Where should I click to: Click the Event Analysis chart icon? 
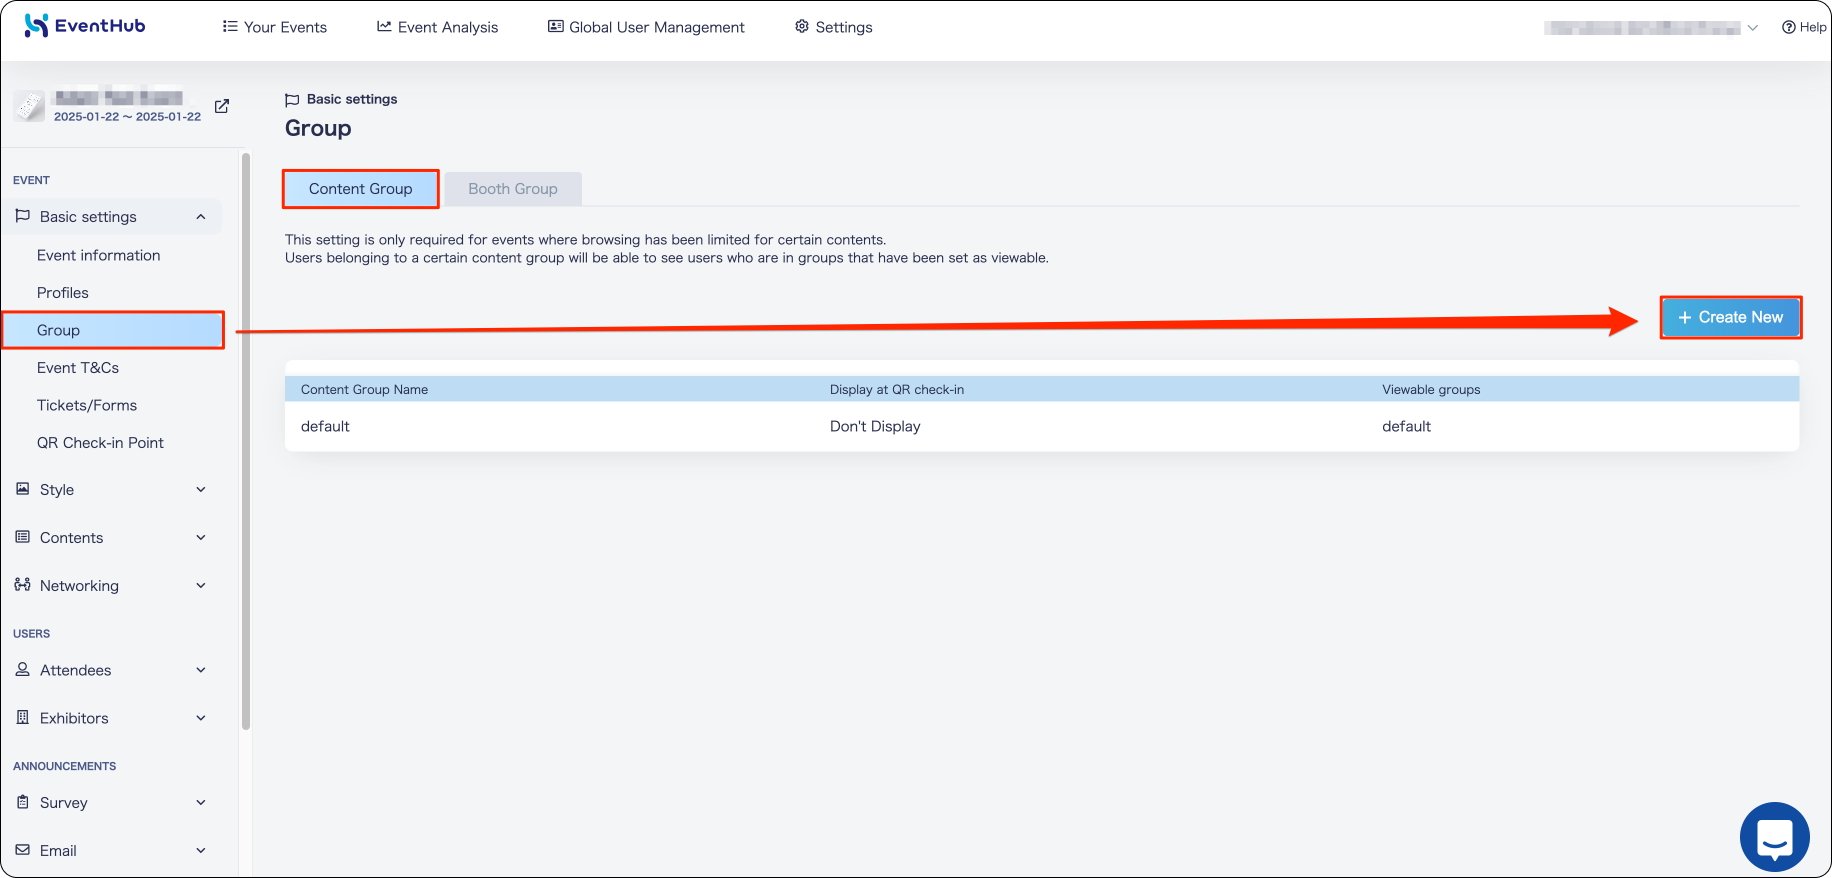[384, 26]
